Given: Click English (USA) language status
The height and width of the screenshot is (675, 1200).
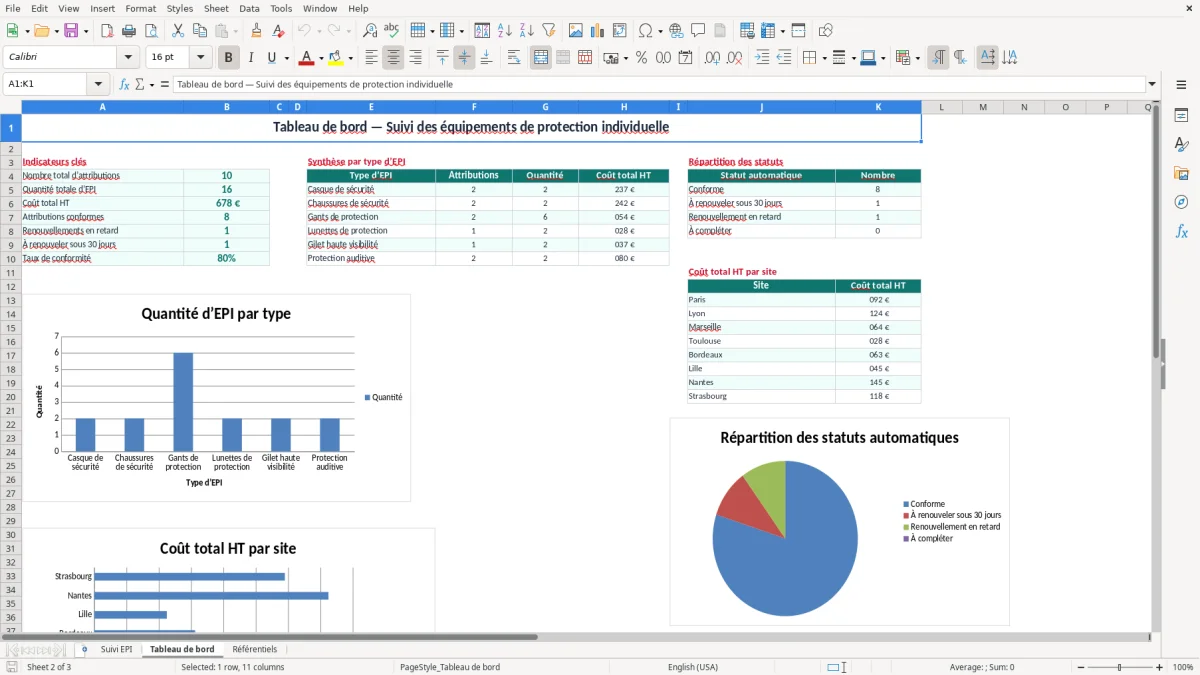Looking at the screenshot, I should click(693, 667).
